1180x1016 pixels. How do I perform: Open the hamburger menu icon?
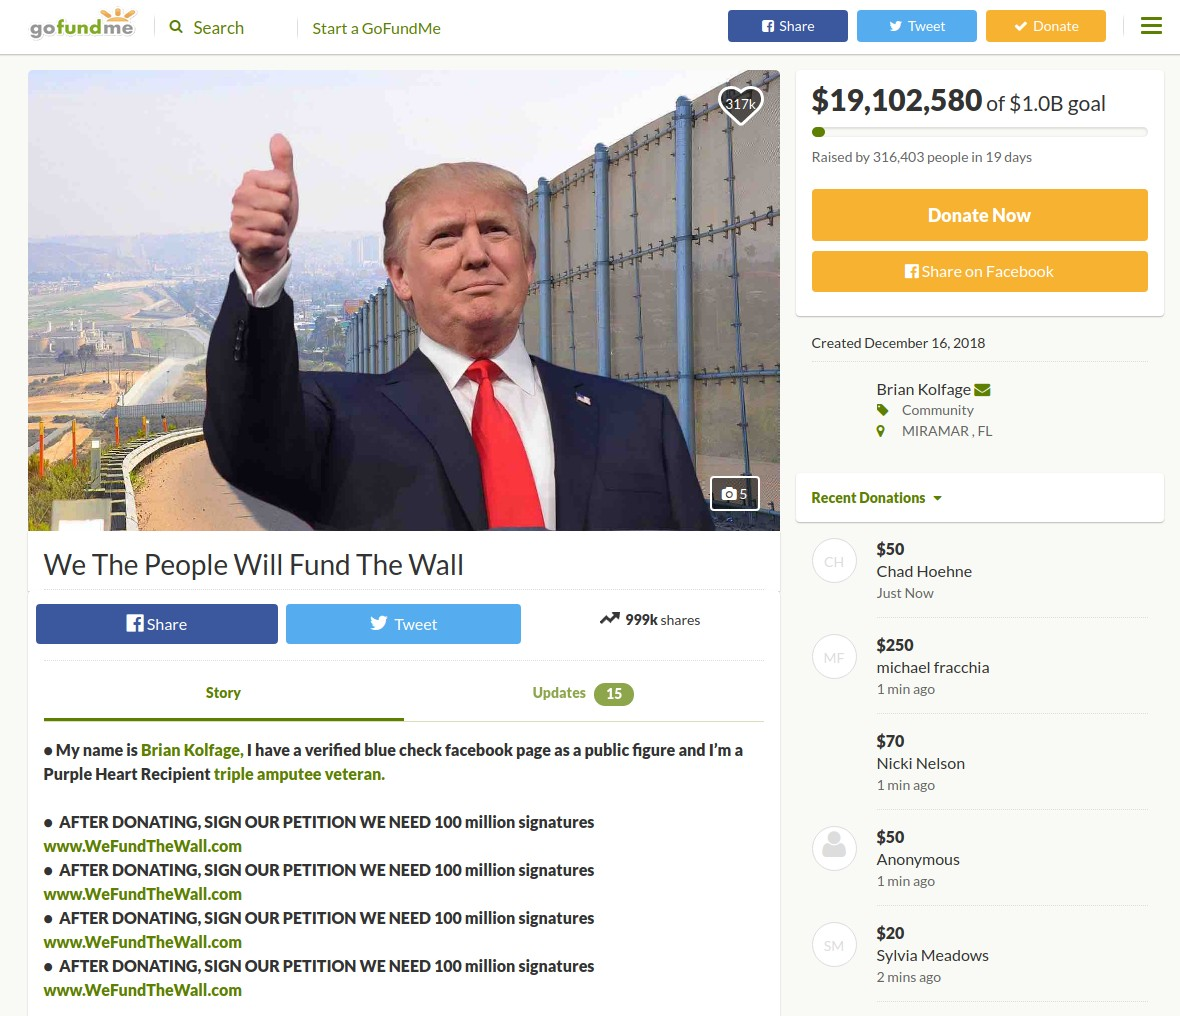coord(1151,26)
